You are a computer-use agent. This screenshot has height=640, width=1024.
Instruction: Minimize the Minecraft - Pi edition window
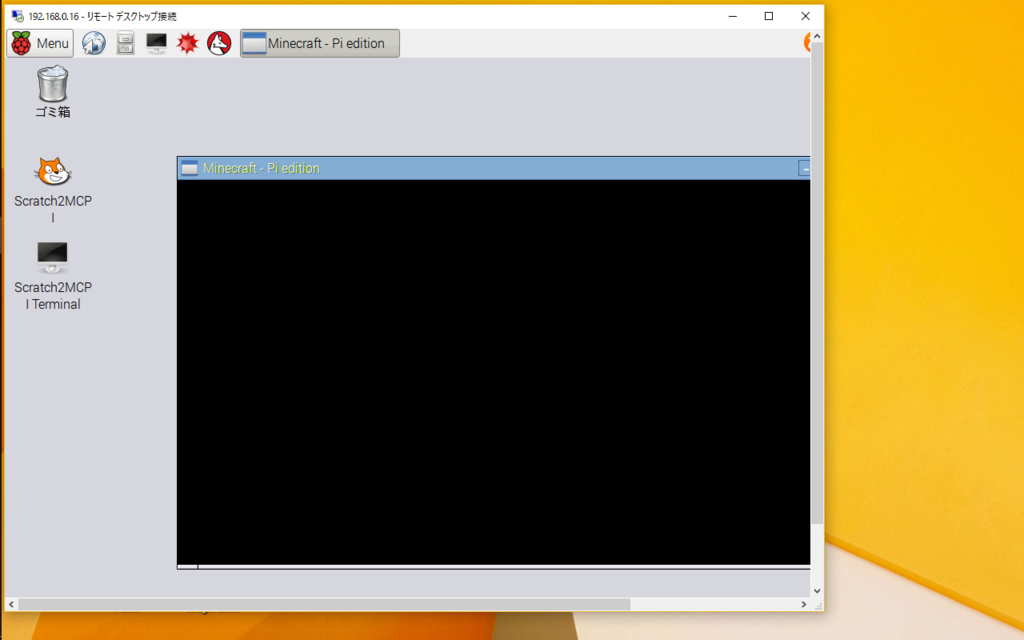click(805, 168)
